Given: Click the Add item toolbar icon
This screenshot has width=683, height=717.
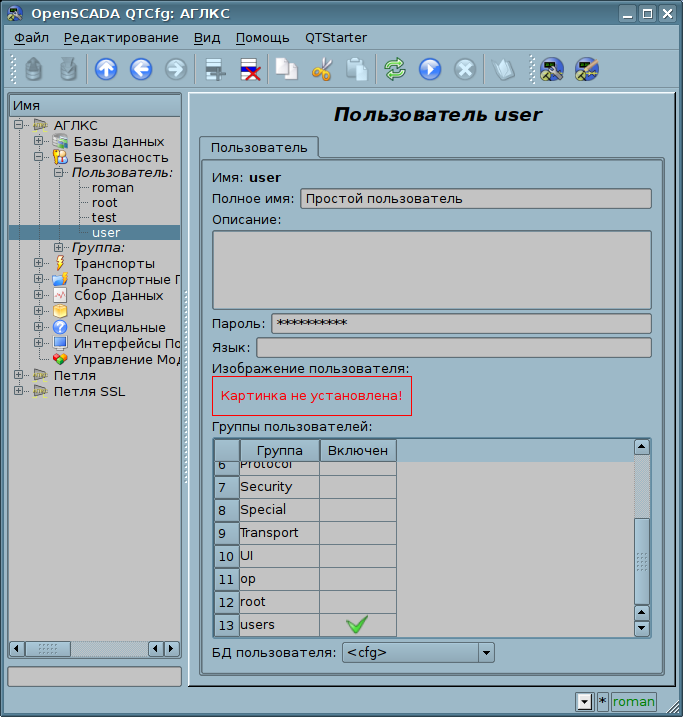Looking at the screenshot, I should 215,70.
